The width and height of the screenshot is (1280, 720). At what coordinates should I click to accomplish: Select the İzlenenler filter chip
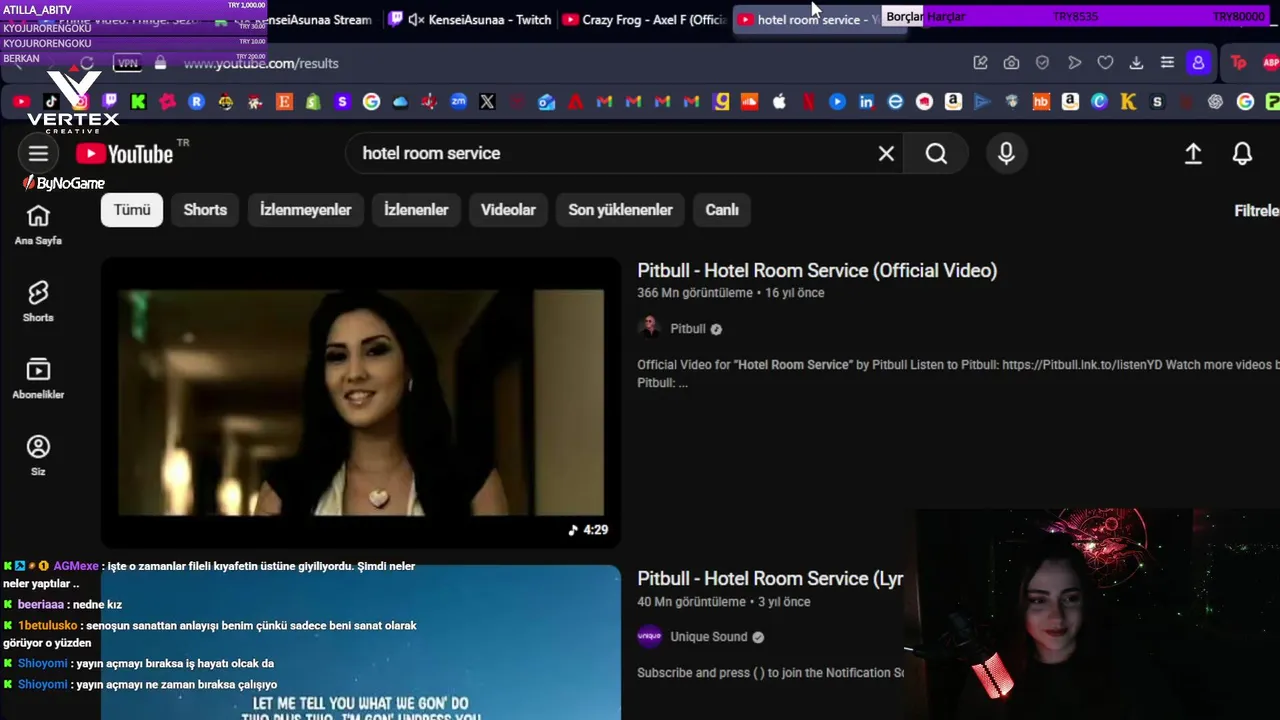point(416,210)
